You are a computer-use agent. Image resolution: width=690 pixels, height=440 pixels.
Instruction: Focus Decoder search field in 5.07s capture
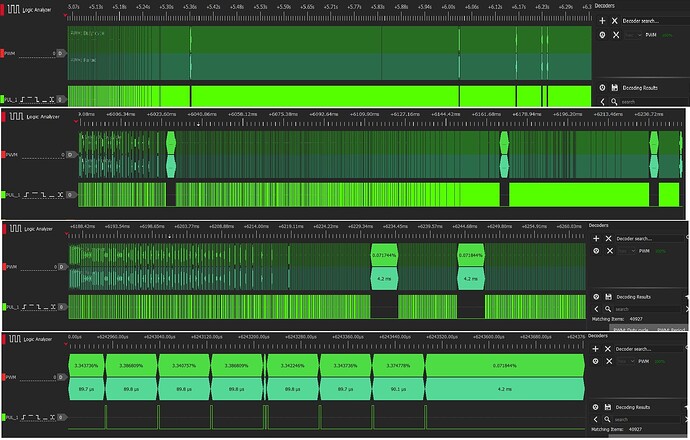[x=655, y=21]
